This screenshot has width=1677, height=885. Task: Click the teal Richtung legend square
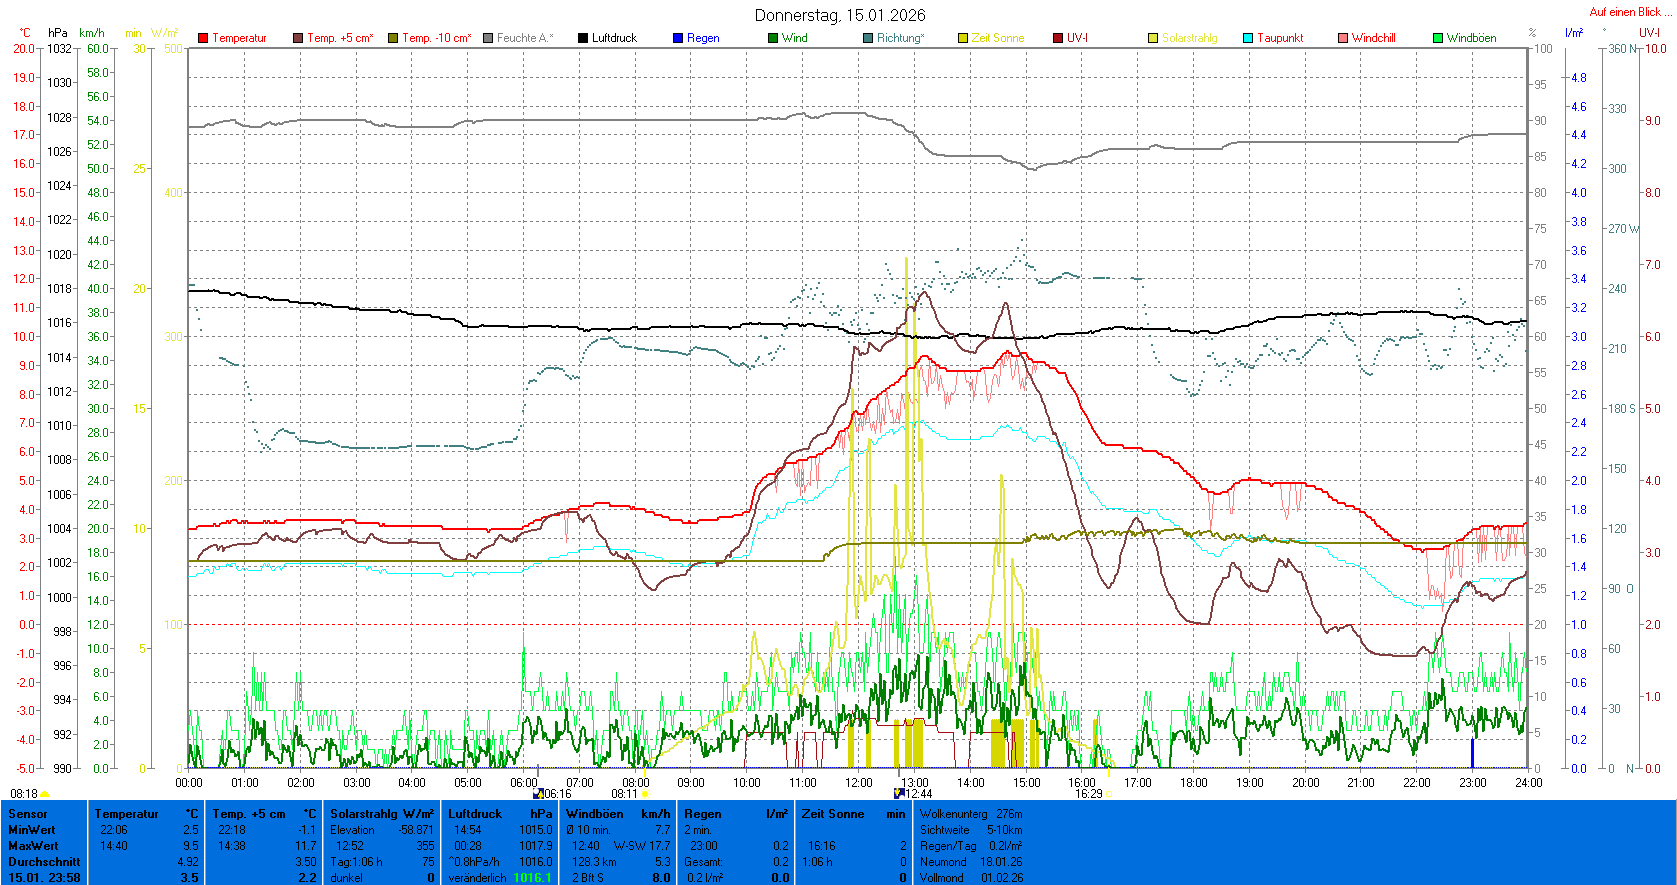tap(868, 38)
